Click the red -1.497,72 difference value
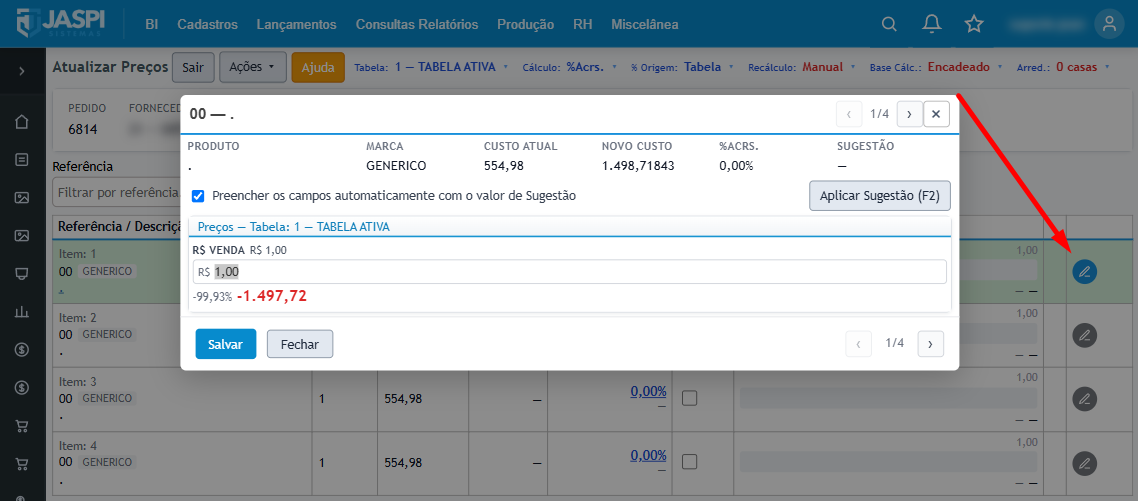Image resolution: width=1138 pixels, height=501 pixels. pos(271,296)
